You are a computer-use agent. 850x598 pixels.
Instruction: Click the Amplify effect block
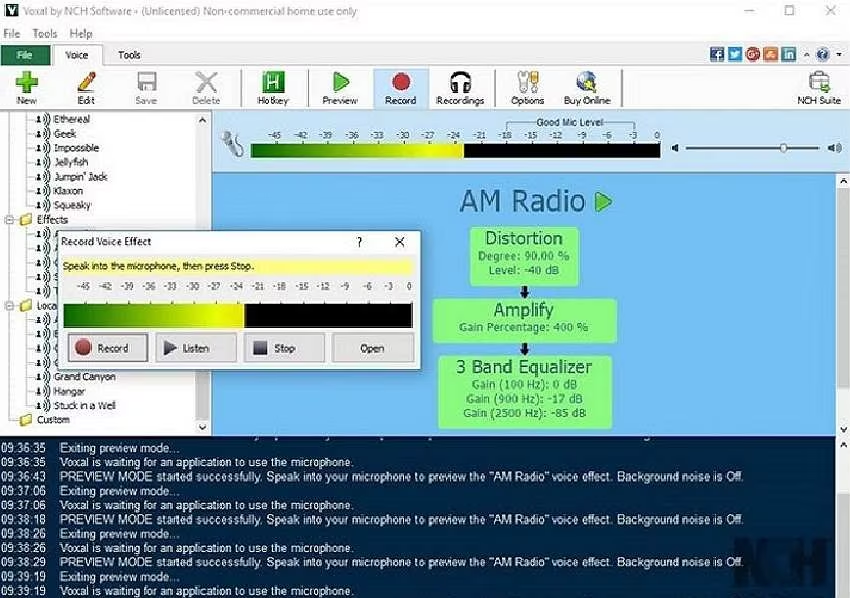[x=524, y=320]
